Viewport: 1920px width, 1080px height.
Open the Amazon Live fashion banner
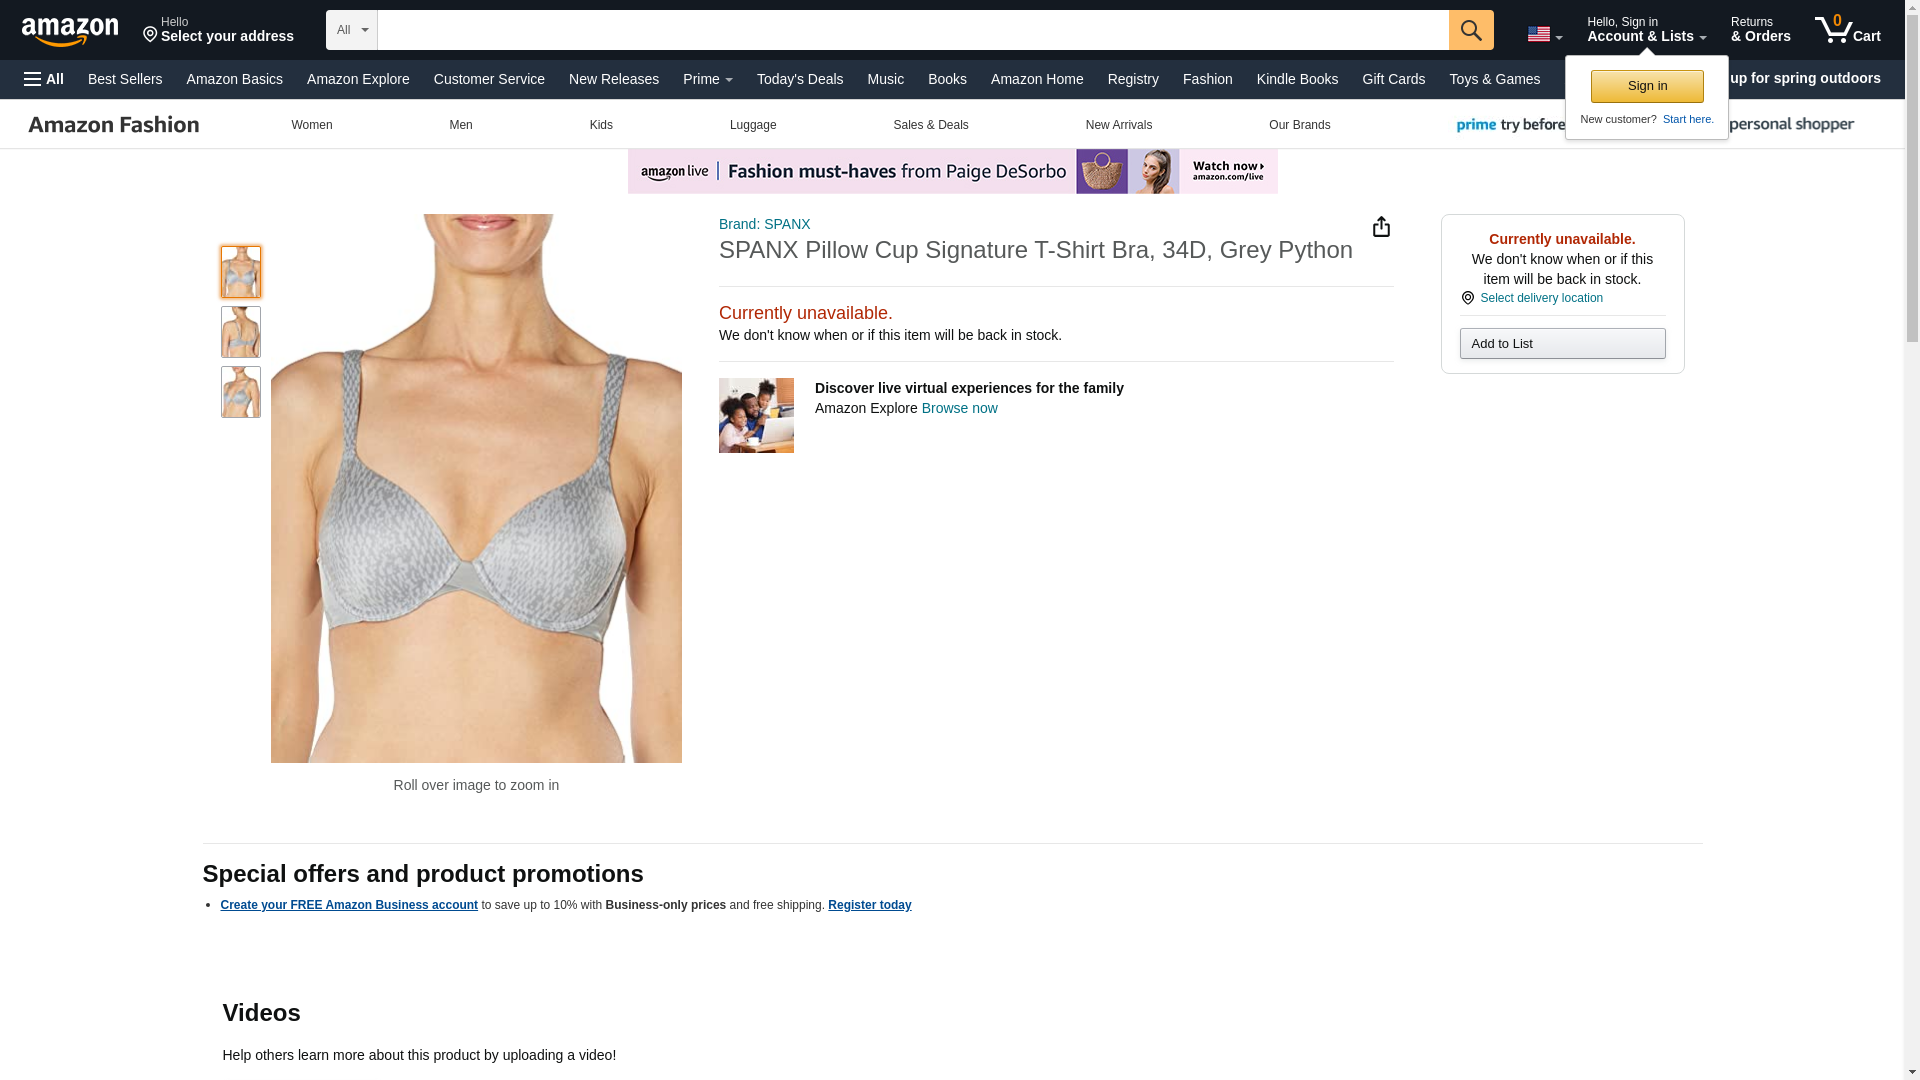coord(952,172)
